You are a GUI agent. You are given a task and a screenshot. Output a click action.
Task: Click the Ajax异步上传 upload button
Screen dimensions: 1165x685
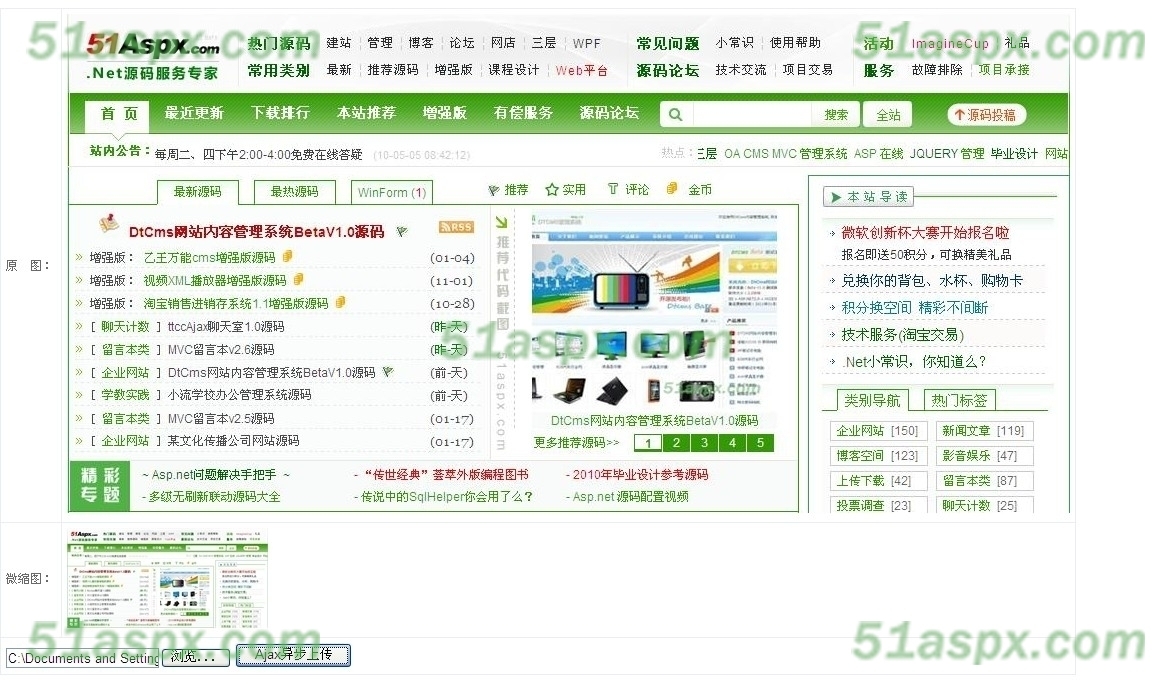tap(293, 655)
